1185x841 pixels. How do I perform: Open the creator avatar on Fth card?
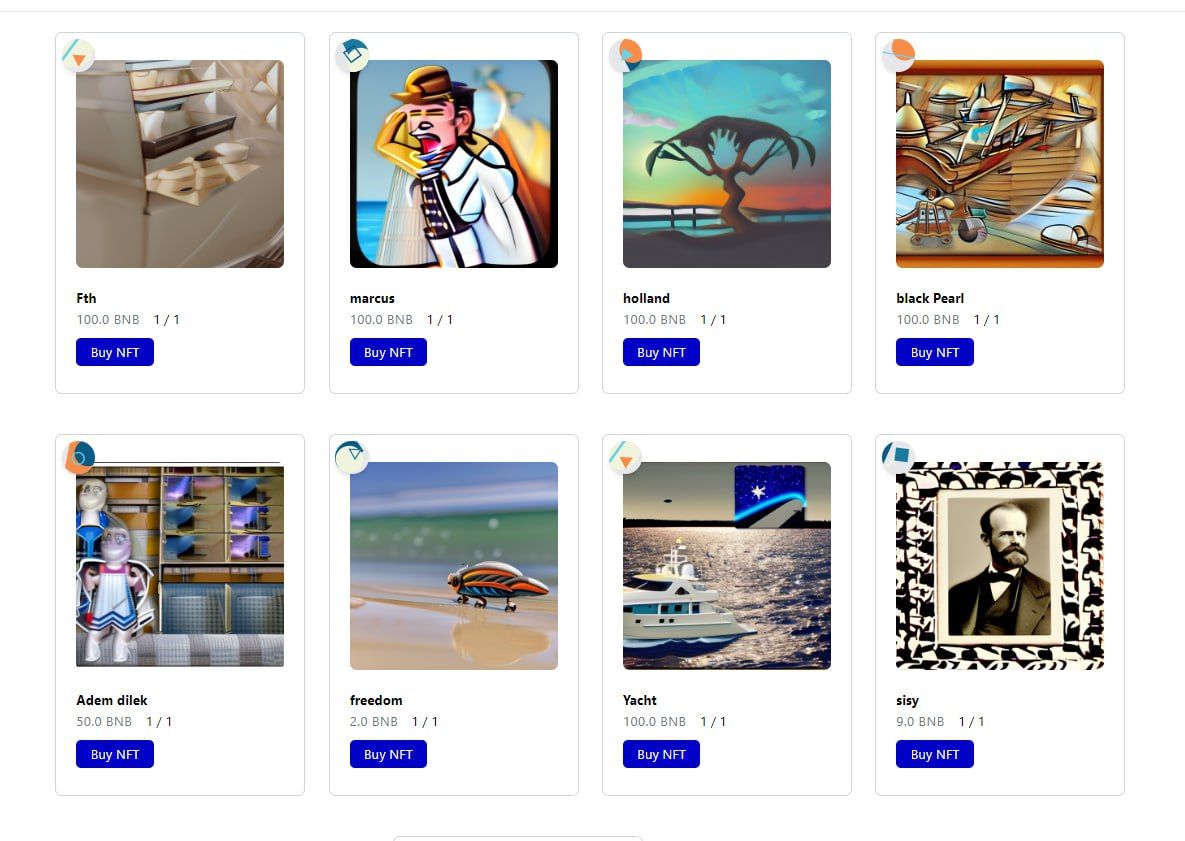point(78,55)
